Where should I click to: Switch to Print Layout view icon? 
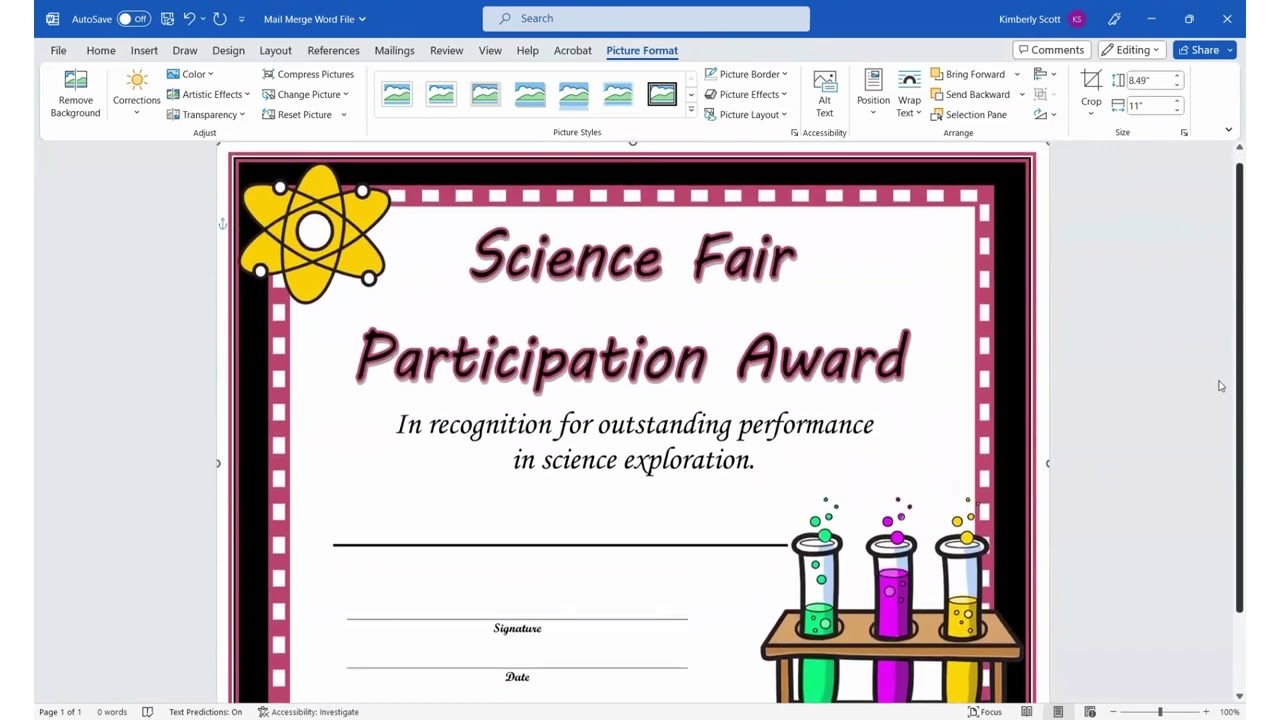click(x=1058, y=712)
